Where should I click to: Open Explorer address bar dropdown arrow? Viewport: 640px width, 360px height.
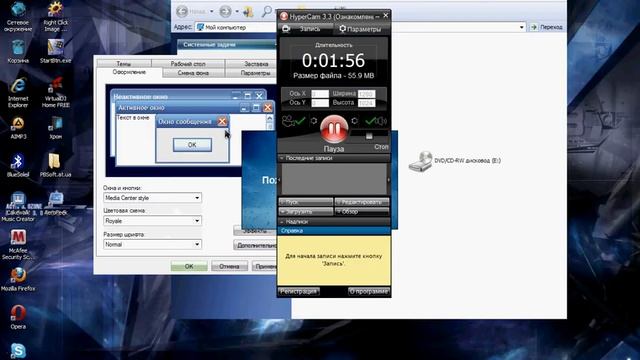(x=522, y=27)
